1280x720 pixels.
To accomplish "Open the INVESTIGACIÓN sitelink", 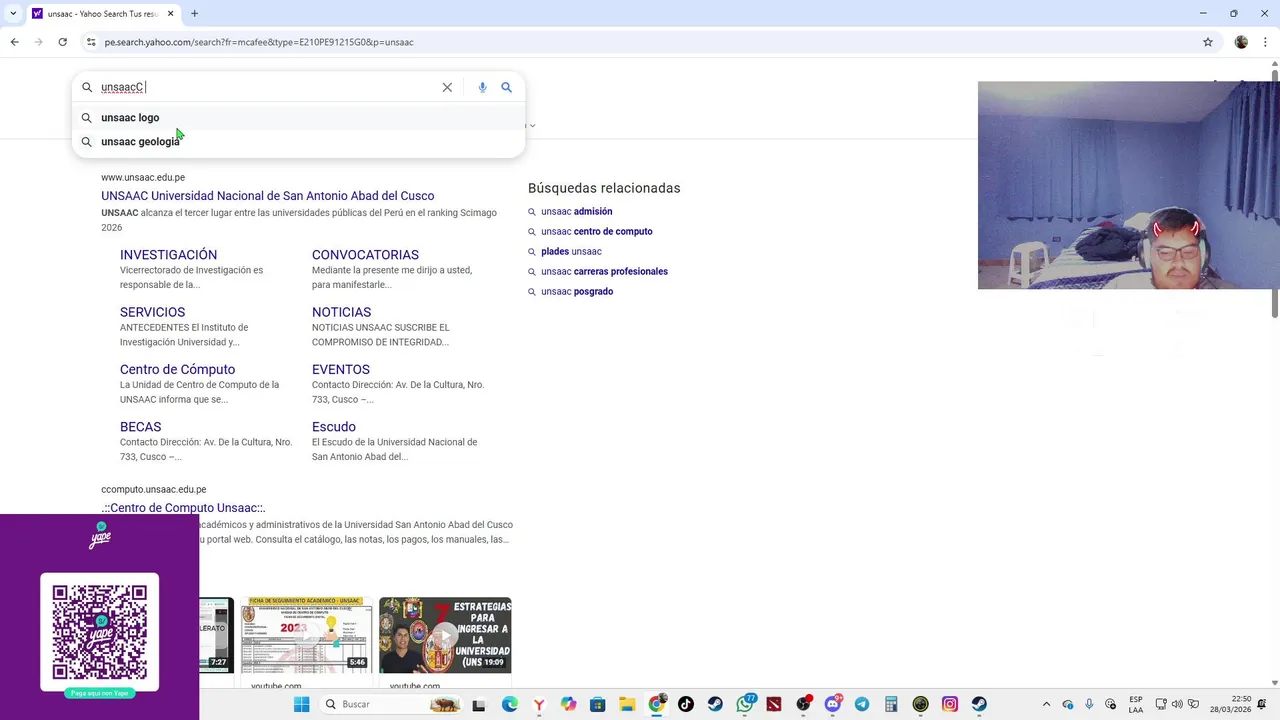I will point(168,255).
